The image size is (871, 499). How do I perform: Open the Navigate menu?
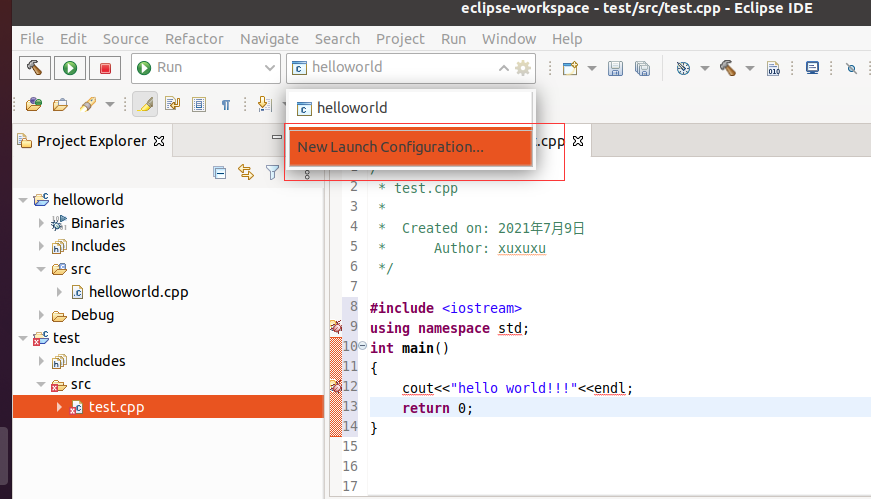(x=269, y=39)
